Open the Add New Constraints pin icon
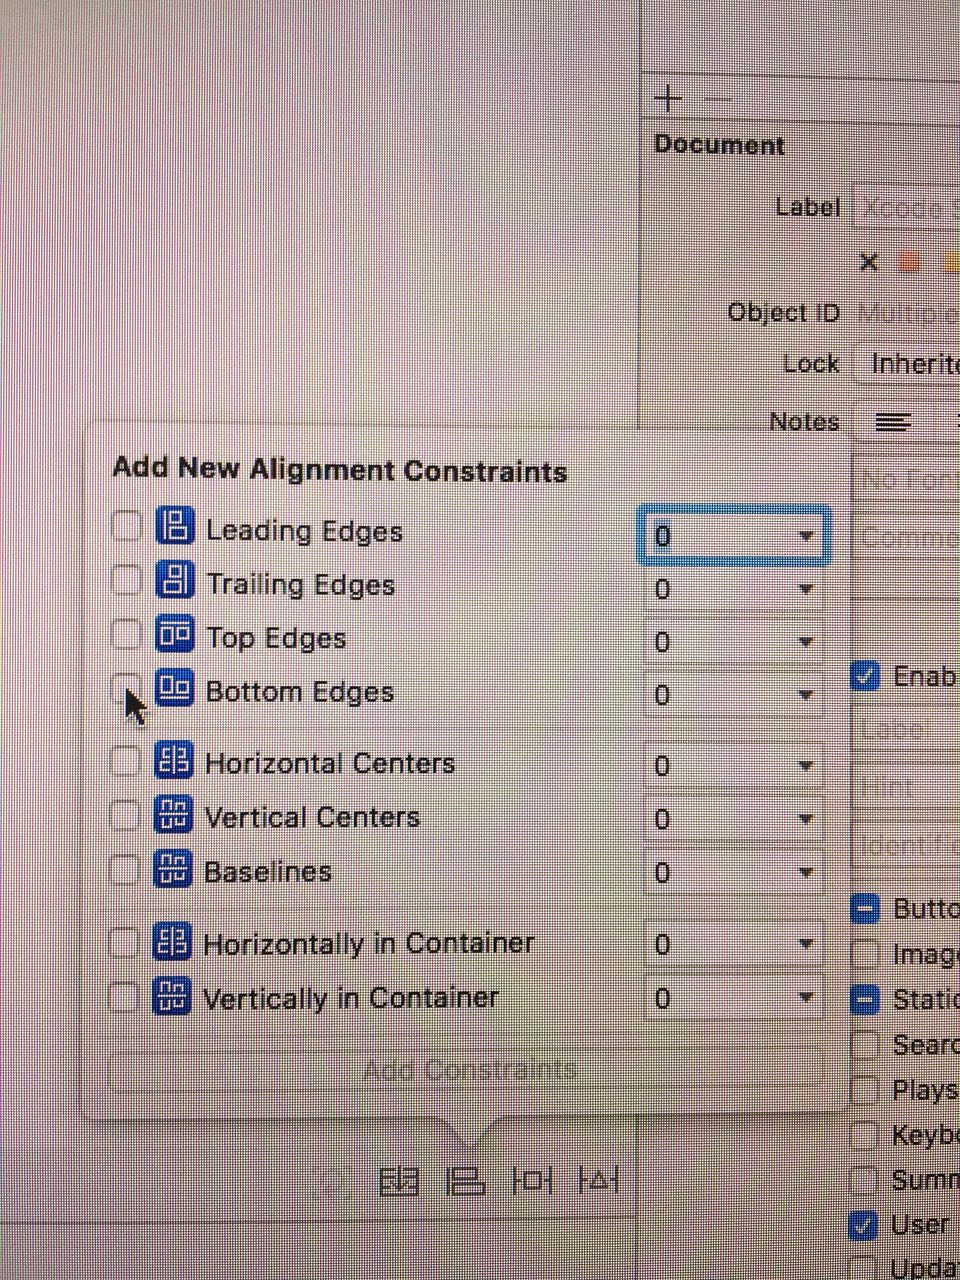The height and width of the screenshot is (1280, 960). 531,1182
